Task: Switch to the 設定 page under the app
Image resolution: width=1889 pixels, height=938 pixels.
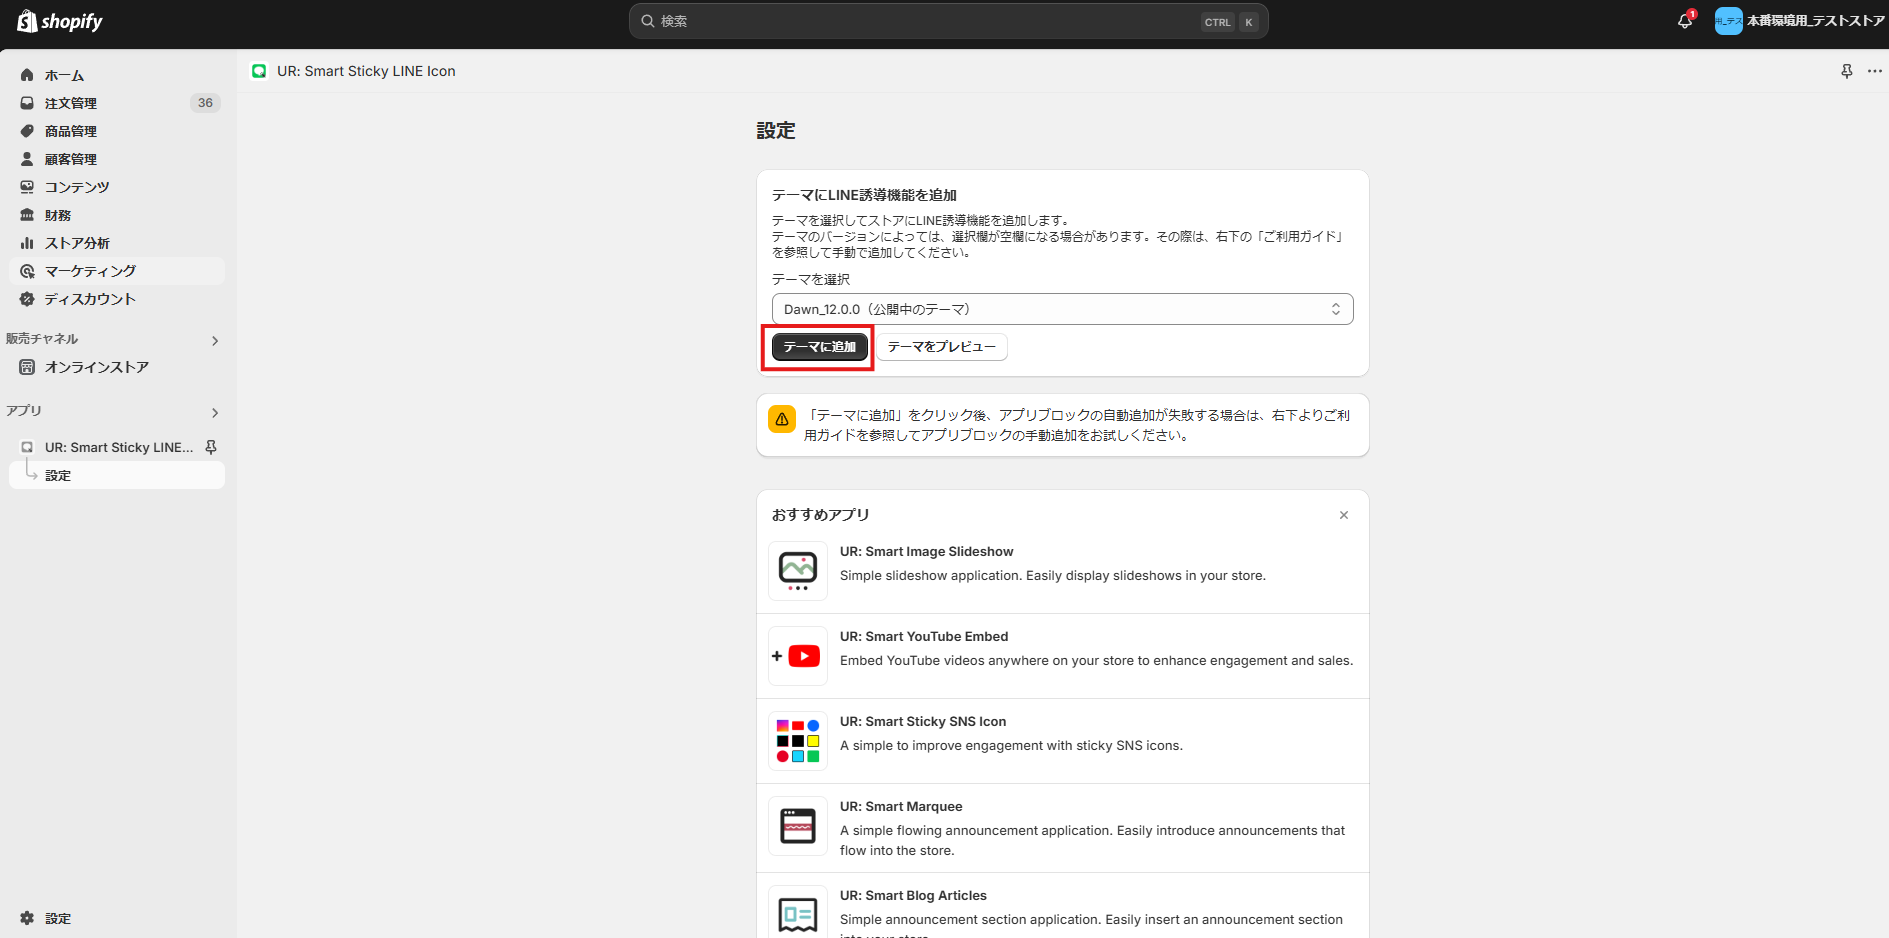Action: pyautogui.click(x=57, y=475)
